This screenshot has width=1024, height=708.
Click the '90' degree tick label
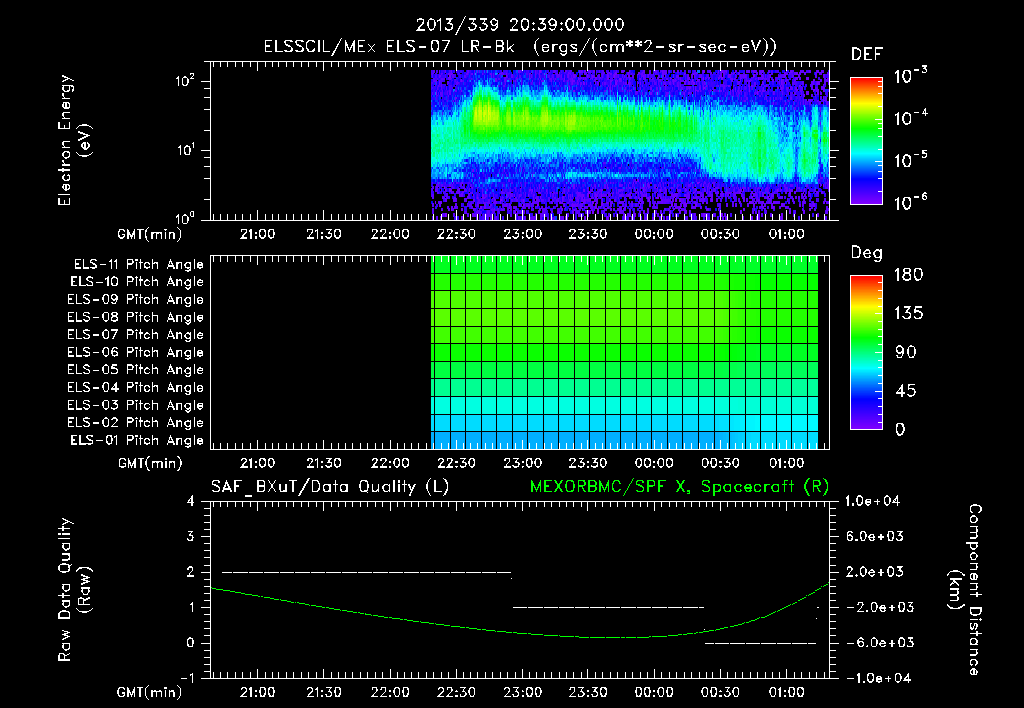pos(906,352)
